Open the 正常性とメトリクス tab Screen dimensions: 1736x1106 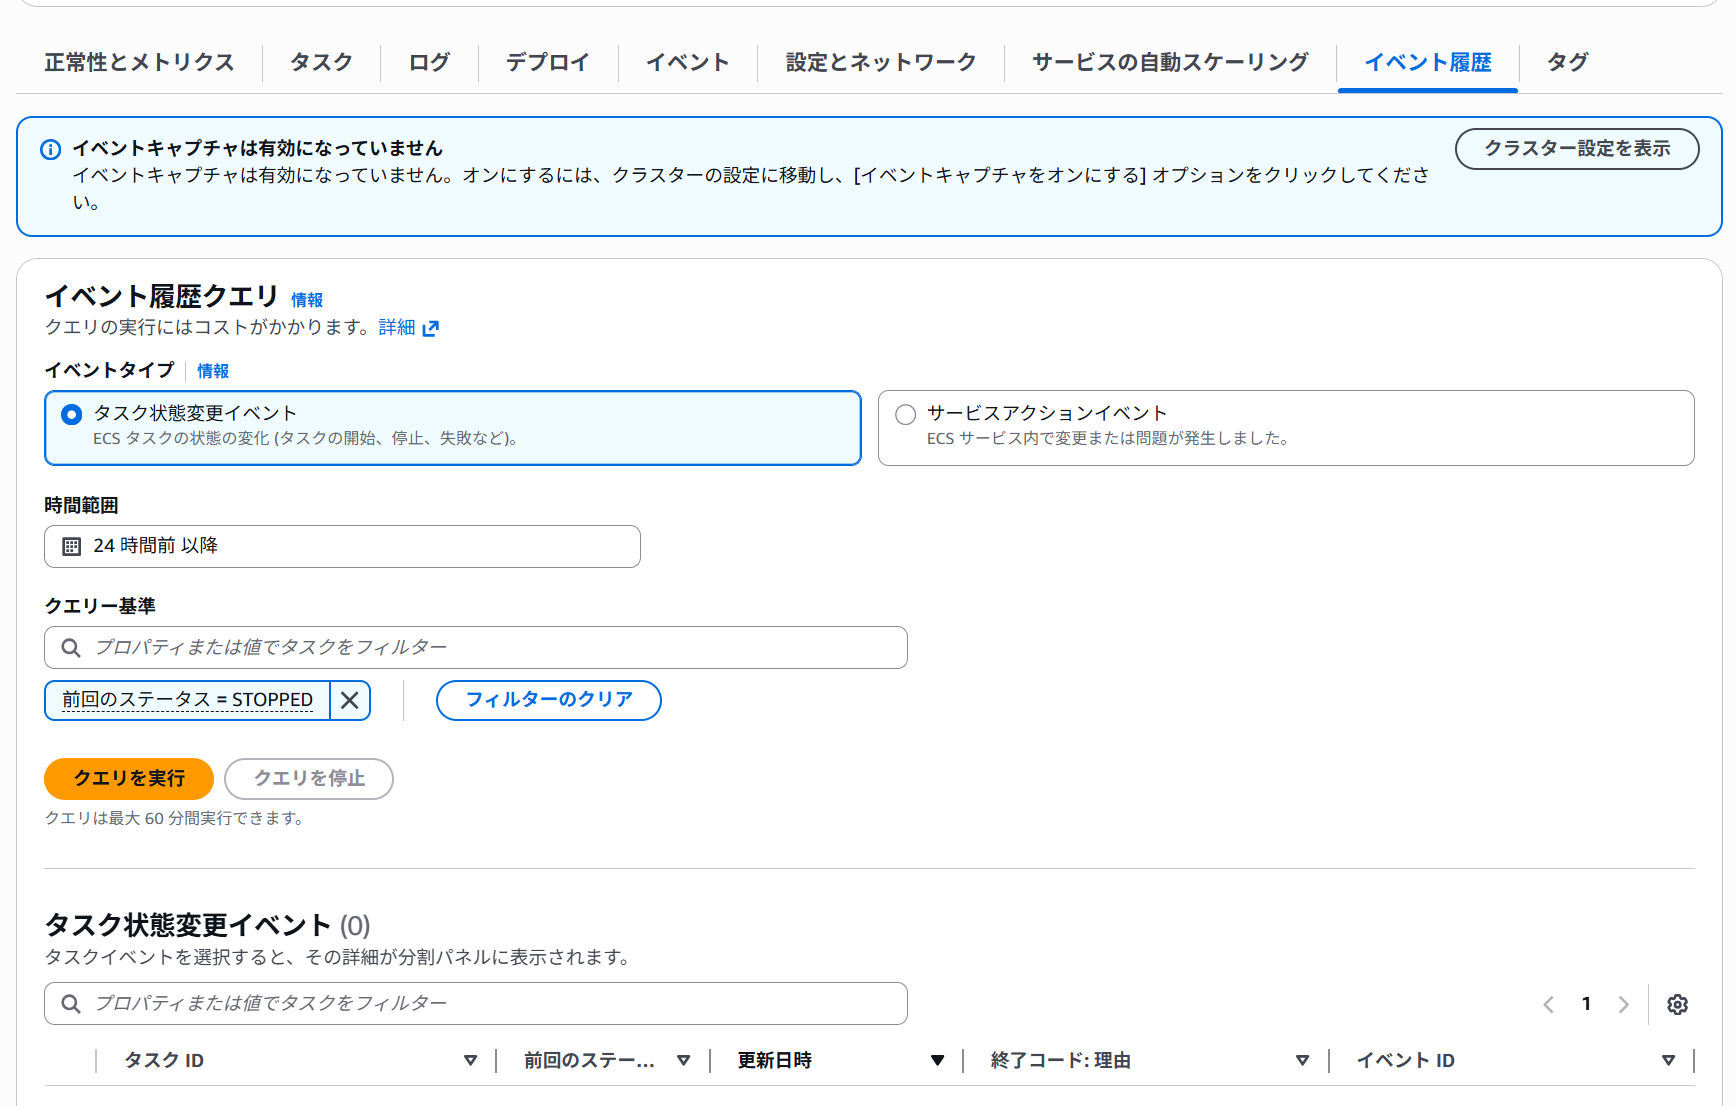pos(139,62)
